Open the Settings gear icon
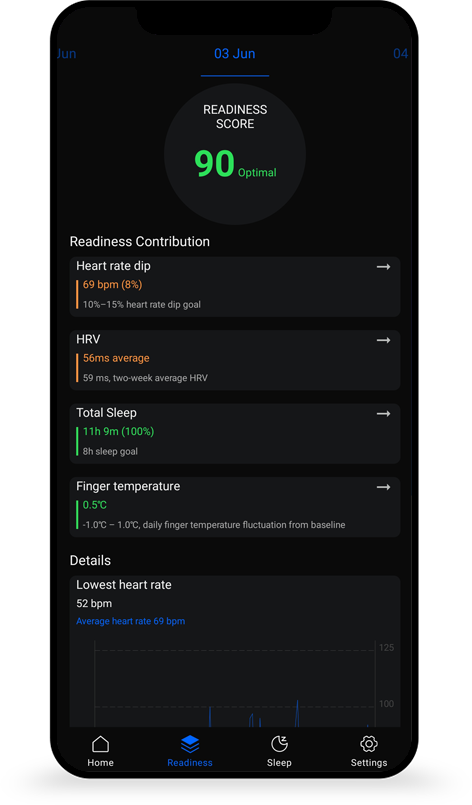The height and width of the screenshot is (805, 472). click(x=369, y=743)
